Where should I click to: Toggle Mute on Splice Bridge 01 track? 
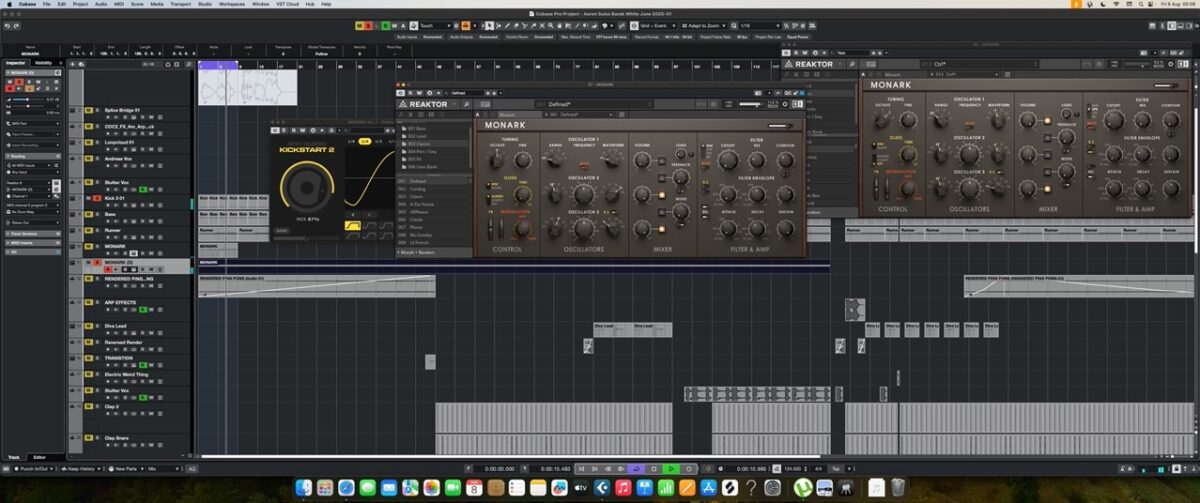[x=89, y=110]
